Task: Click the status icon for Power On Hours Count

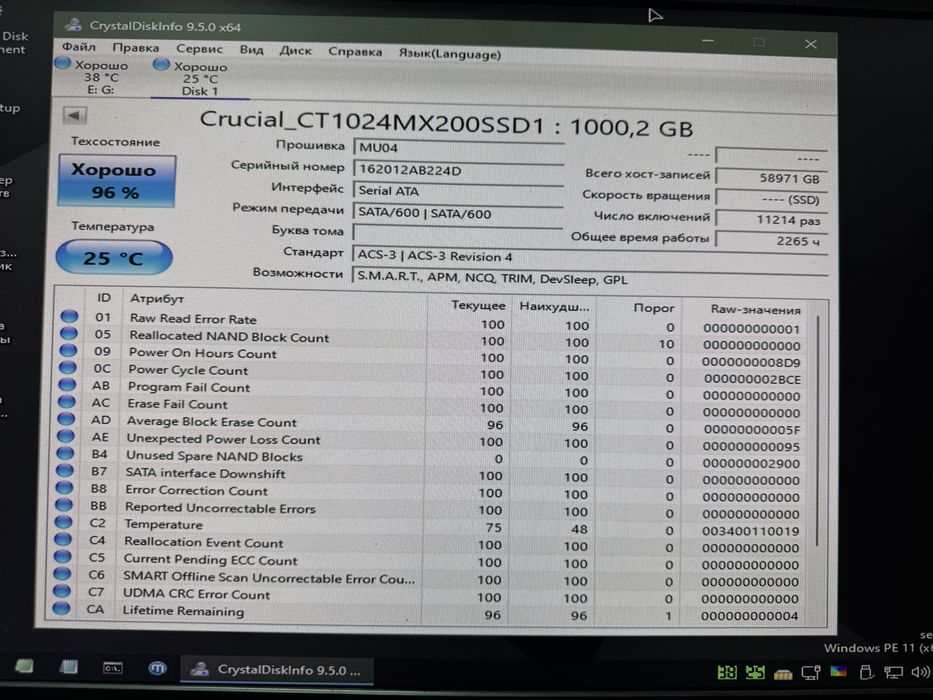Action: coord(68,350)
